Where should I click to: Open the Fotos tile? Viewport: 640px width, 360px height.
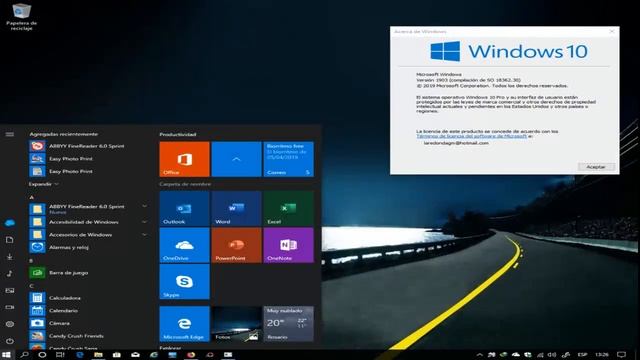(236, 324)
